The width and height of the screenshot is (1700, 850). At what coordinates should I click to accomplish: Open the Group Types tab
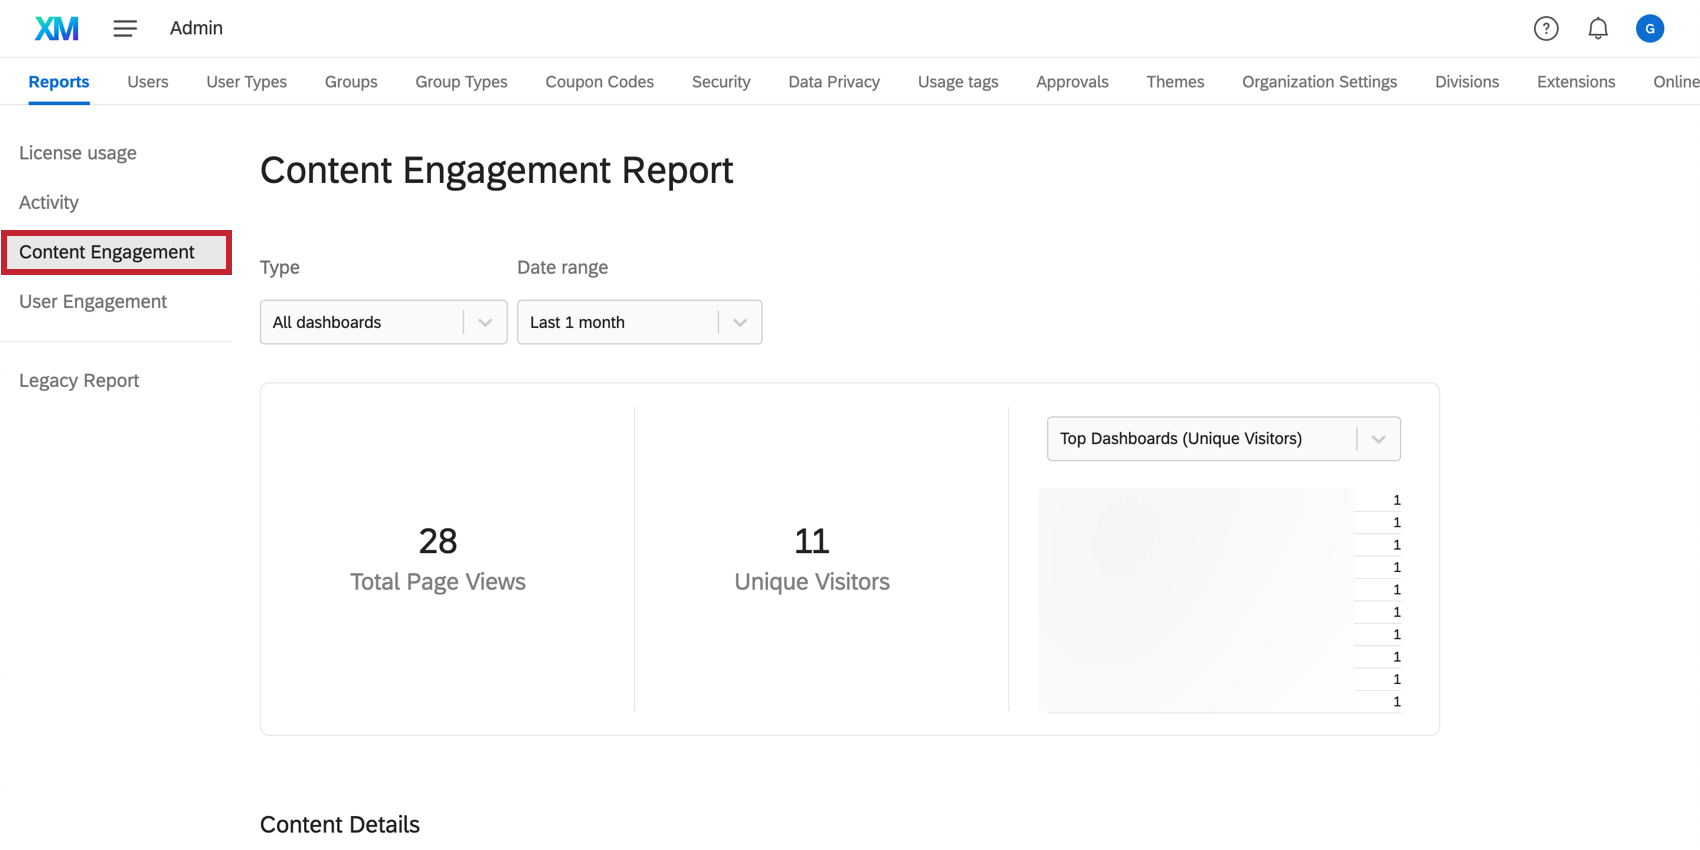(461, 82)
